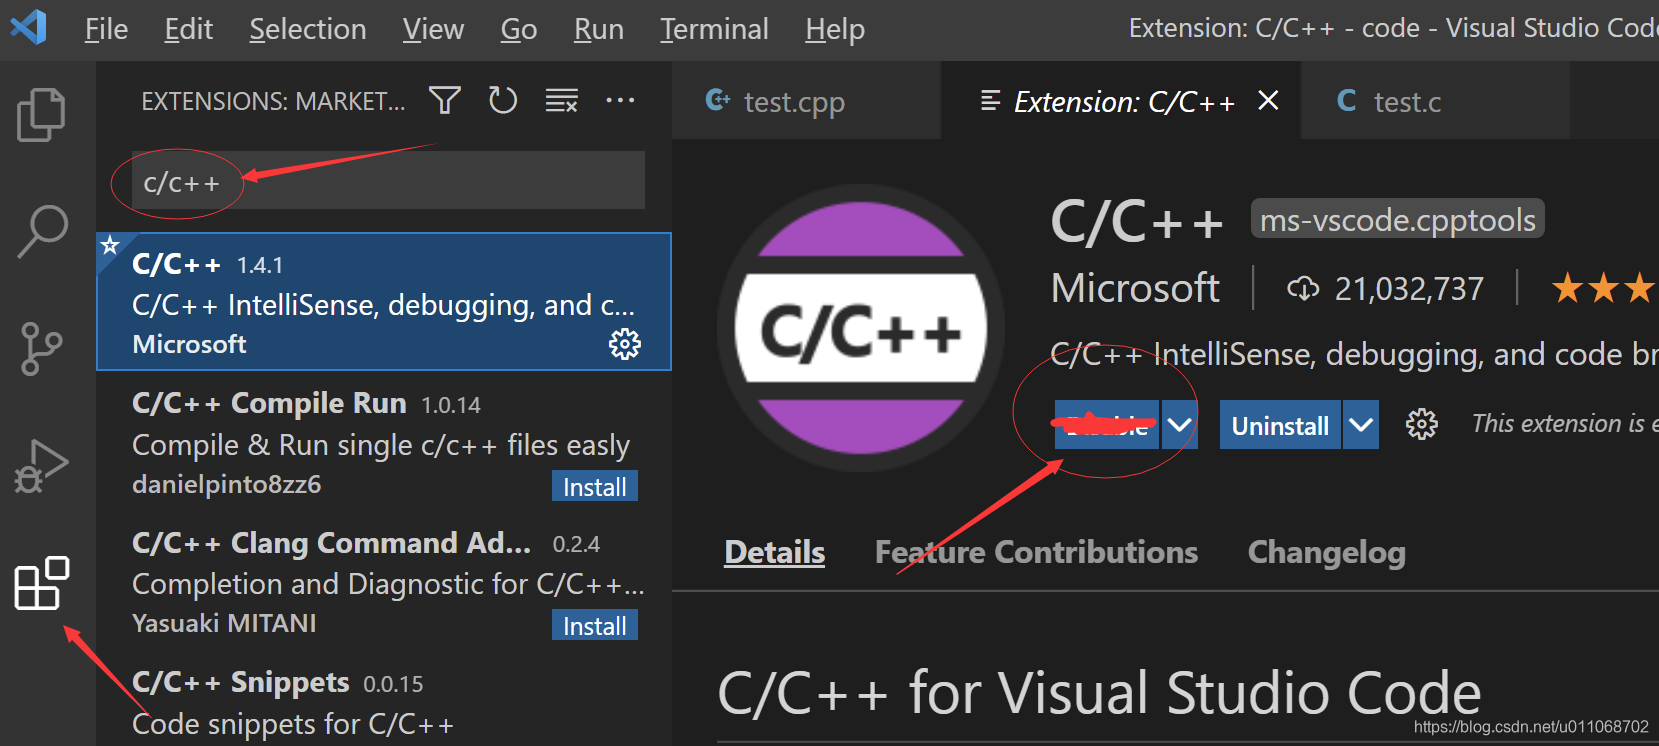
Task: Click the 1.0.14 version of Compile Run
Action: [451, 405]
